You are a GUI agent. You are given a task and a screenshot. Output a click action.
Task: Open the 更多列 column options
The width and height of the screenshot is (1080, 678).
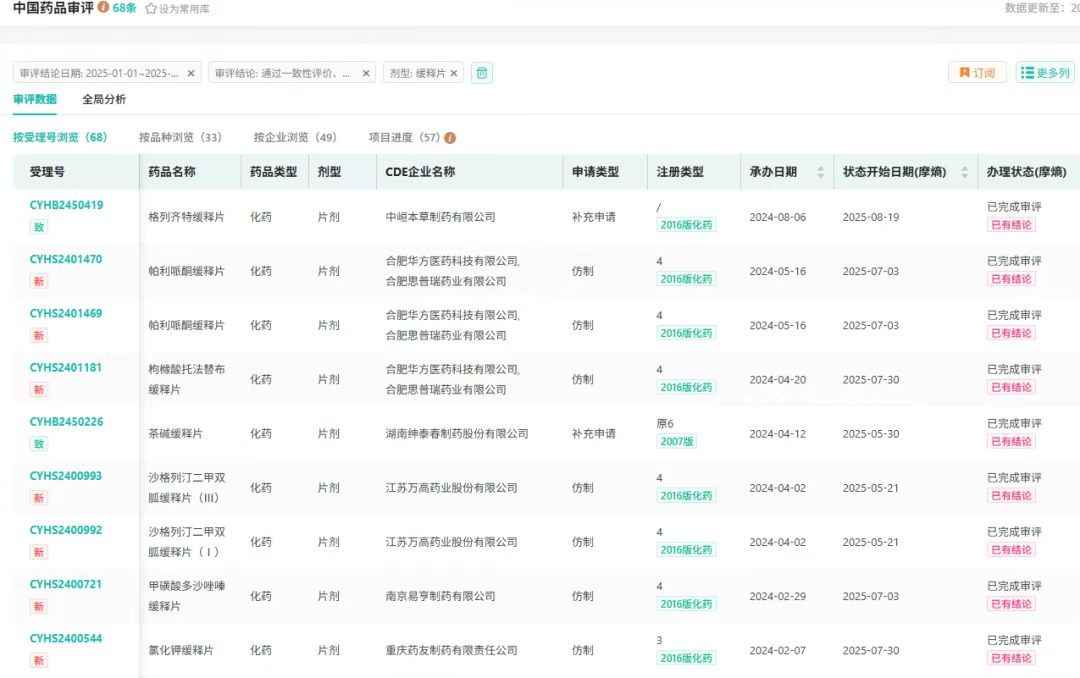click(x=1045, y=73)
